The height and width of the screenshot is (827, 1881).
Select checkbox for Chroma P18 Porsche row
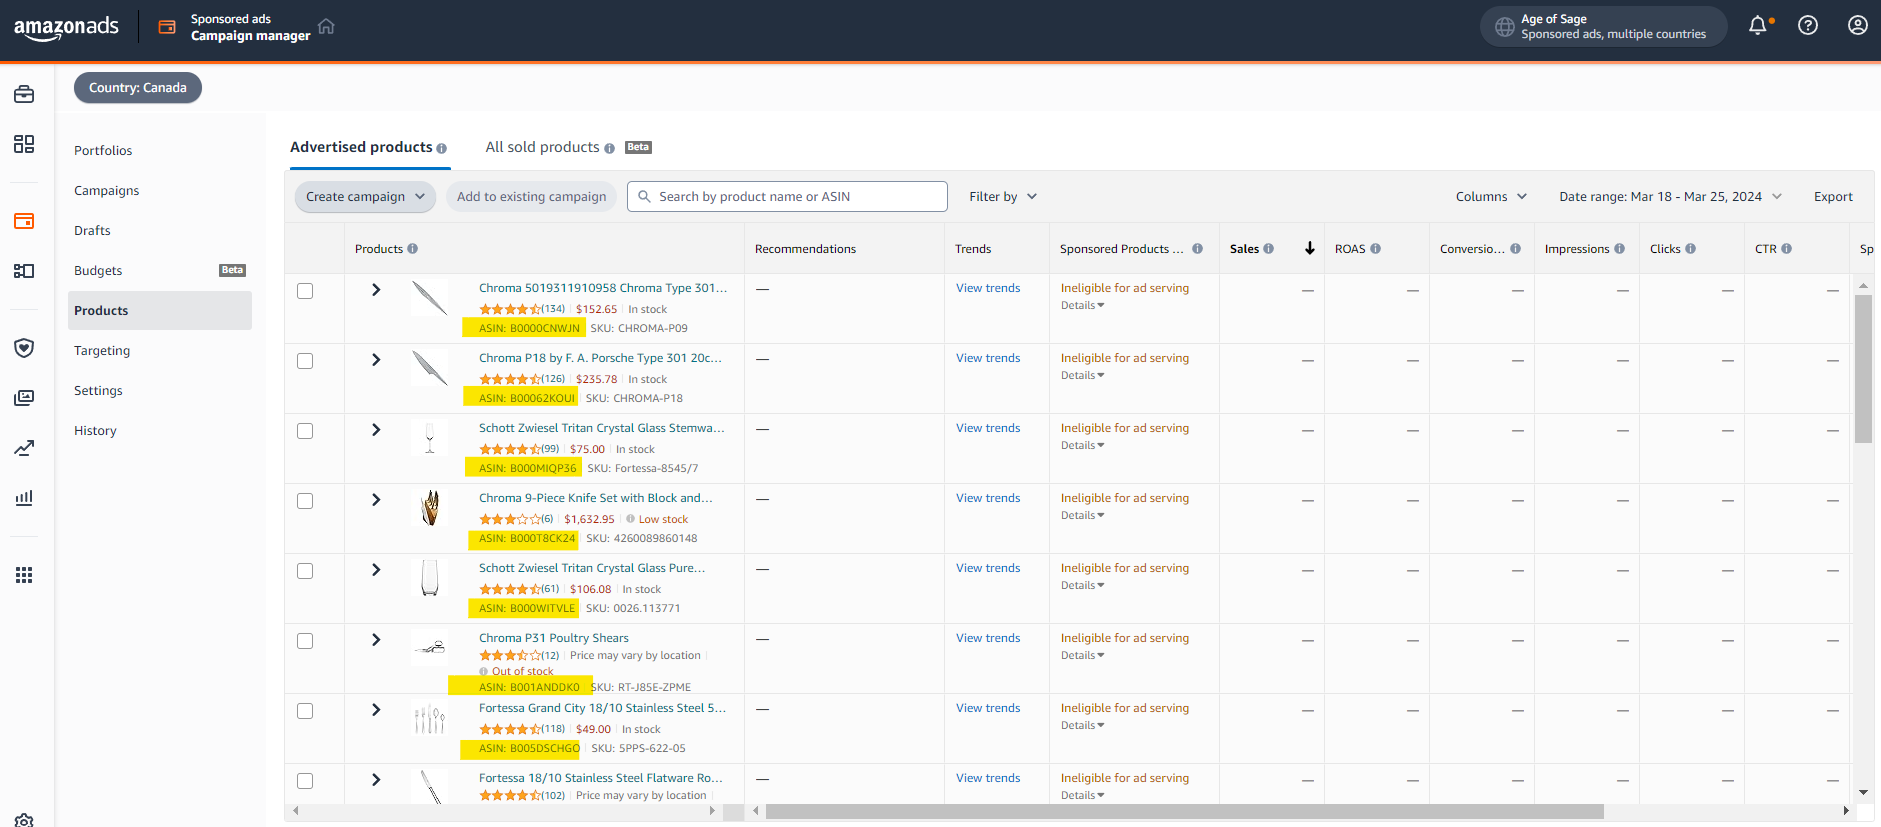coord(305,361)
